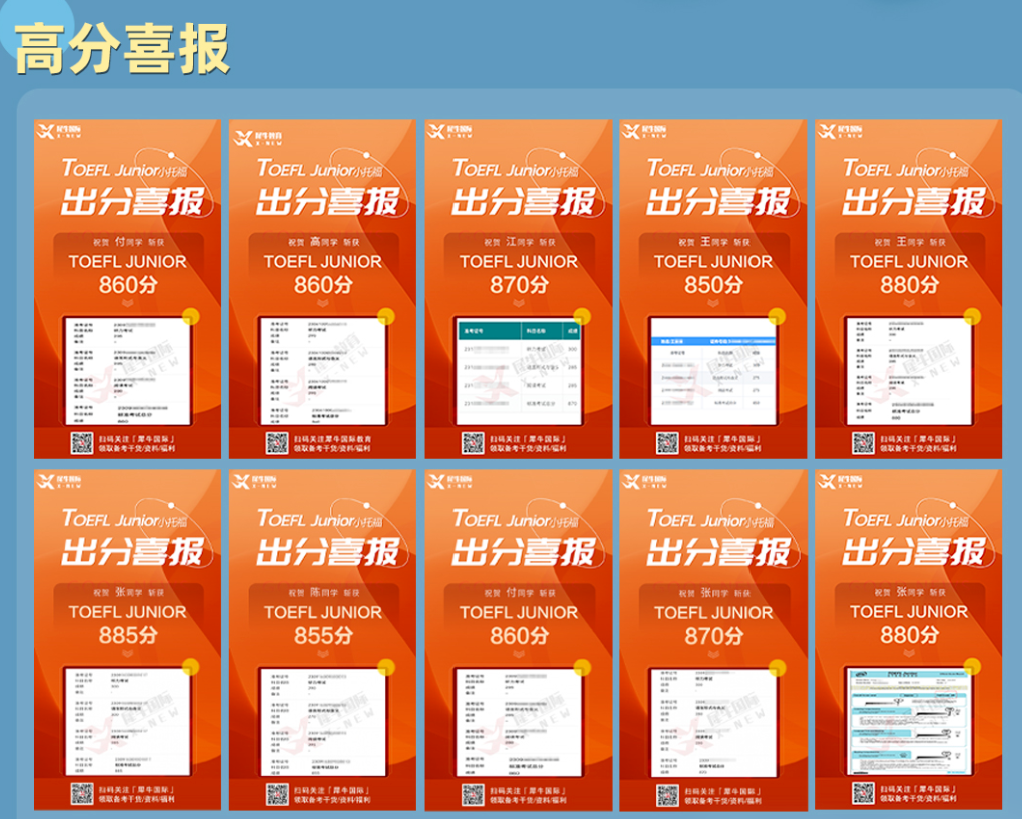
Task: Click the QR code on 张同学's 885分 poster
Action: pyautogui.click(x=81, y=794)
